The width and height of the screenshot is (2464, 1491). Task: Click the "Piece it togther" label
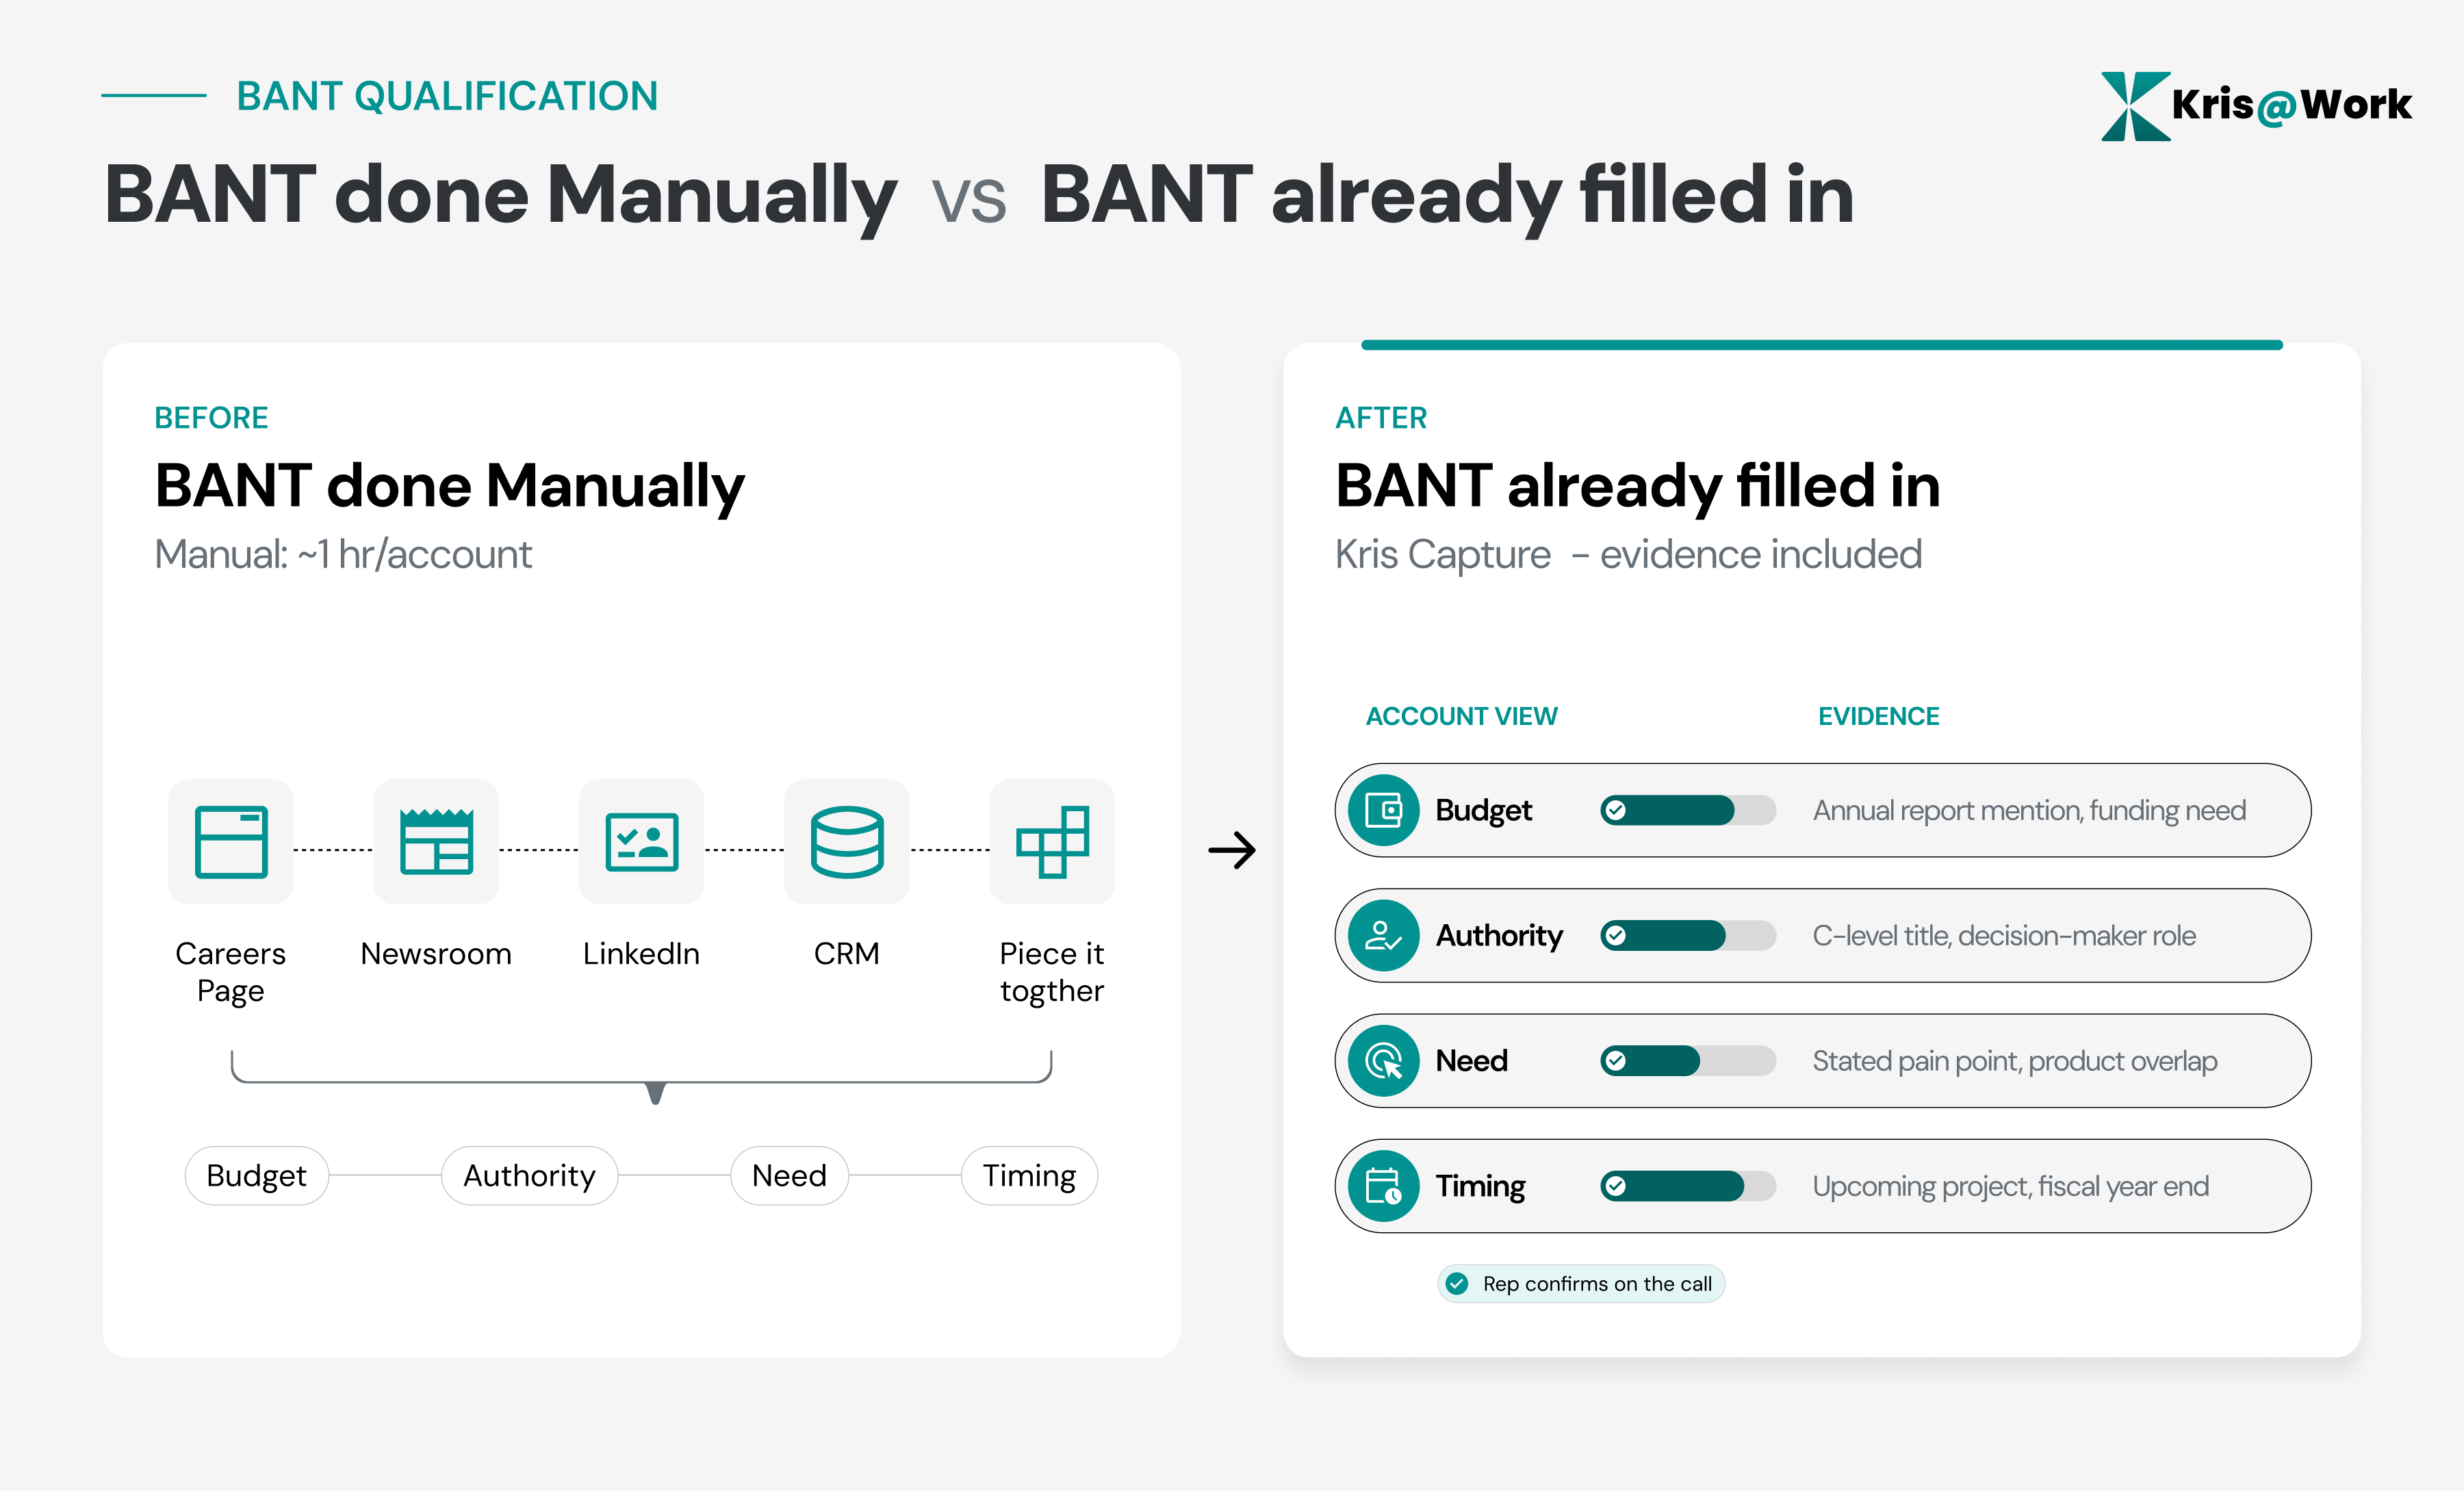pyautogui.click(x=1052, y=971)
